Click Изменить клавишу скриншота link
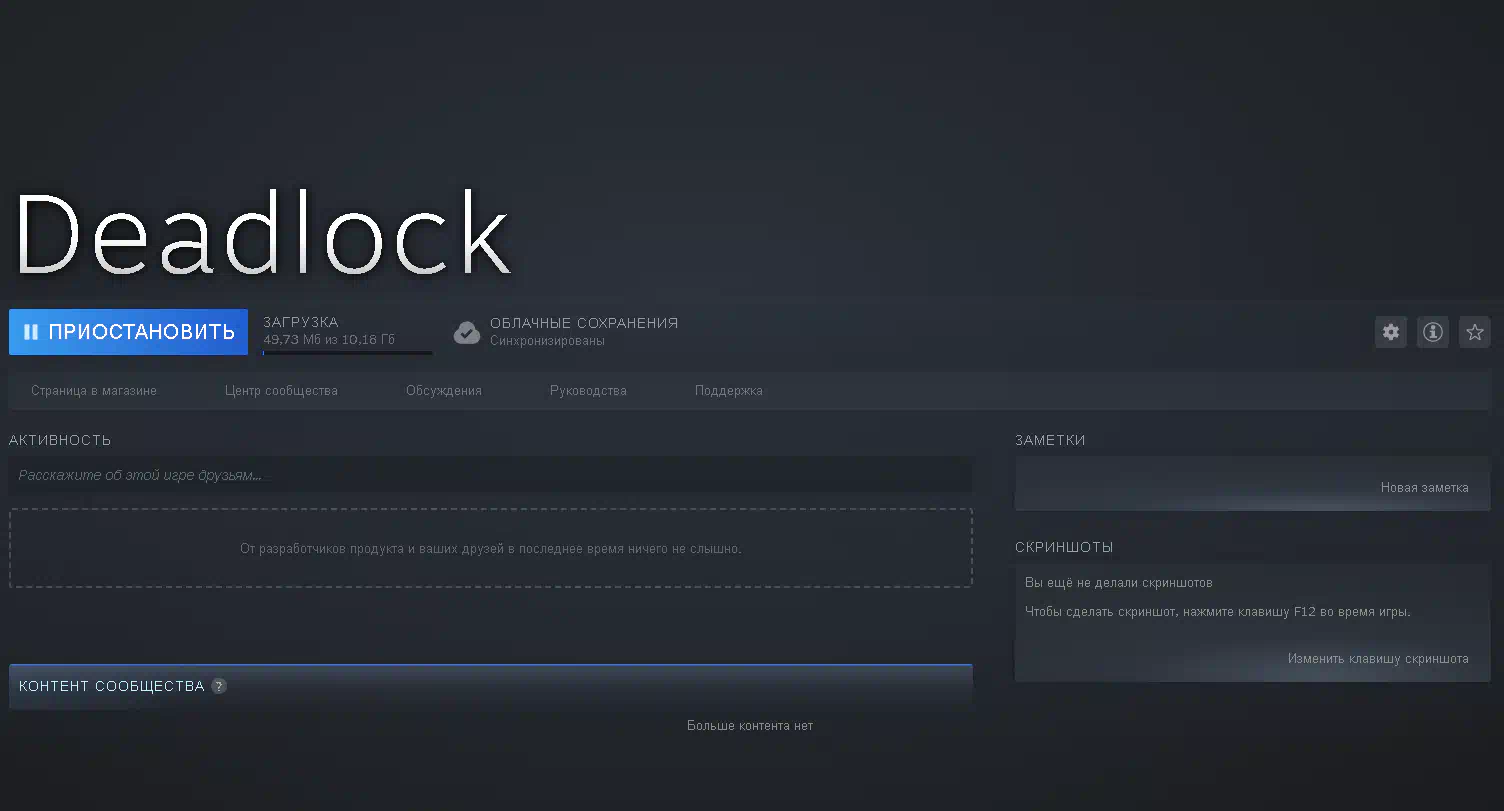The image size is (1504, 811). [1378, 659]
